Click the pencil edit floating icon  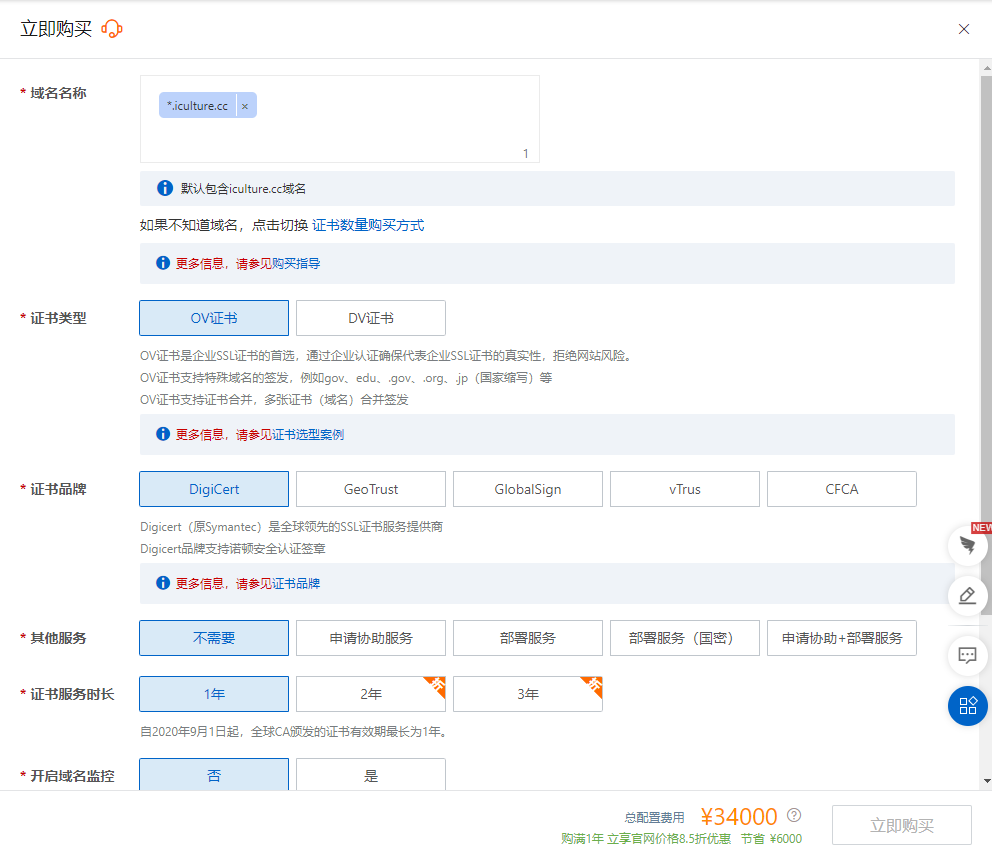click(967, 595)
